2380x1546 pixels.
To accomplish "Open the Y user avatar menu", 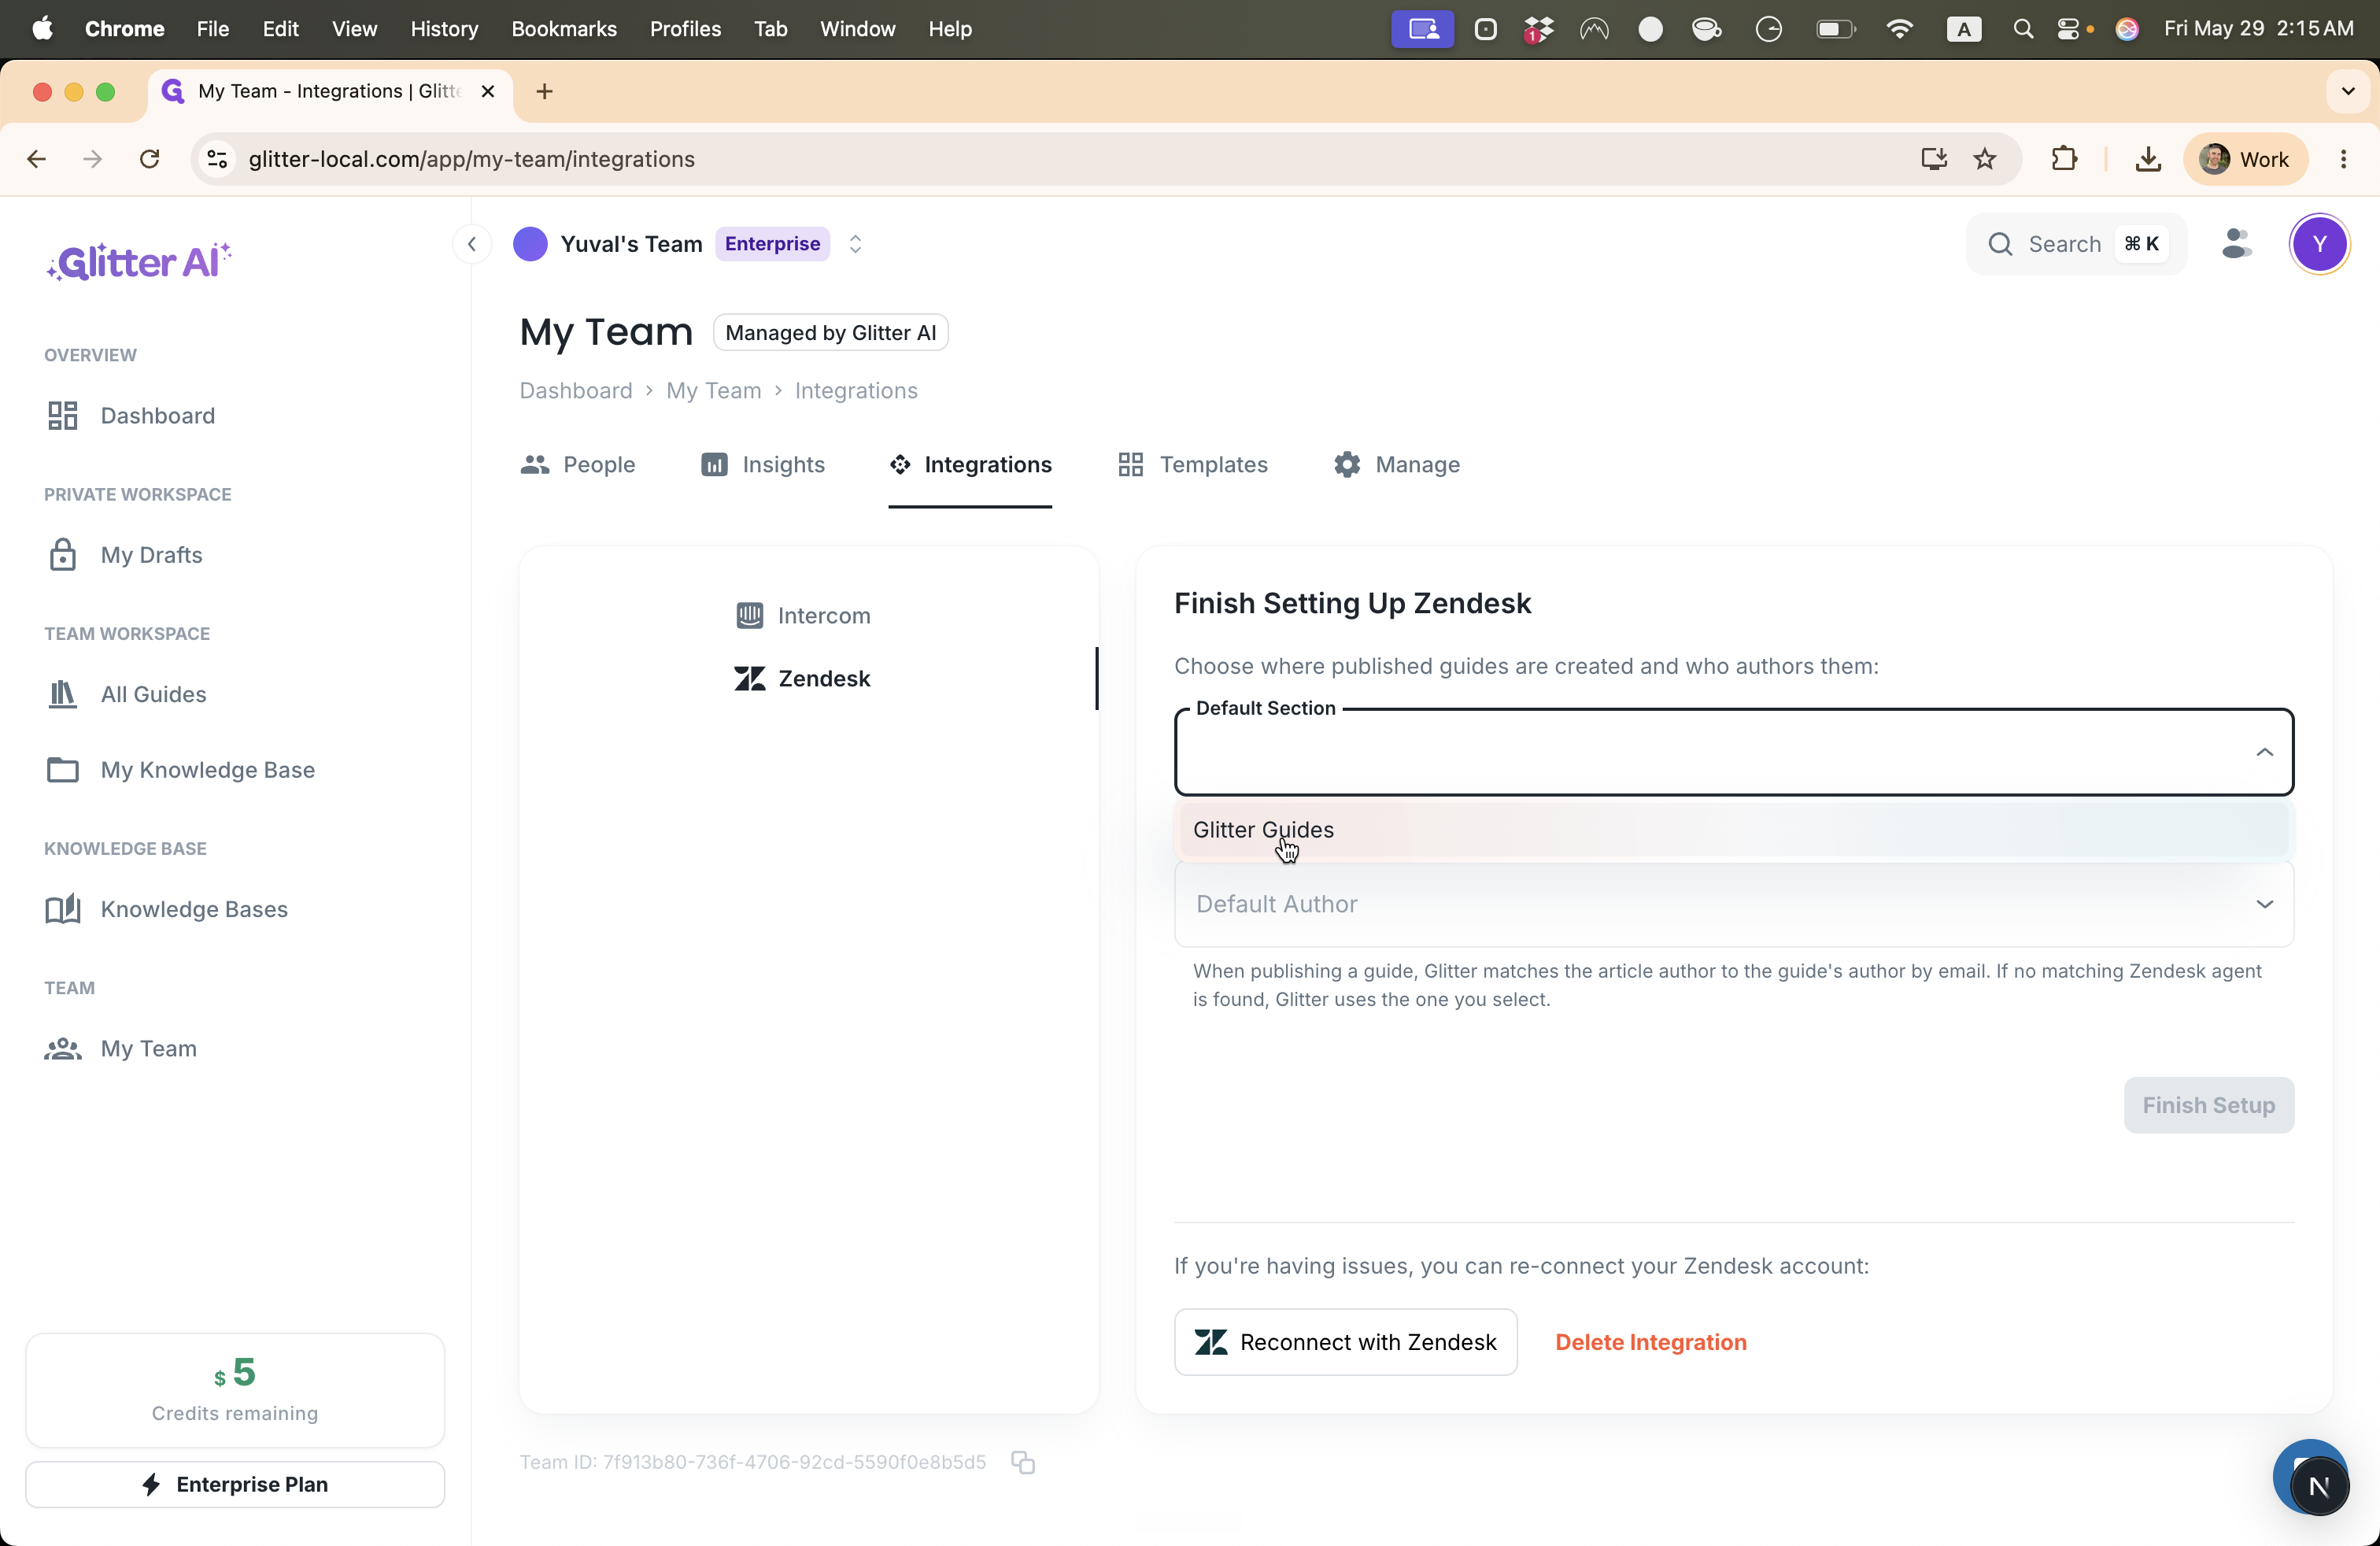I will pos(2319,244).
